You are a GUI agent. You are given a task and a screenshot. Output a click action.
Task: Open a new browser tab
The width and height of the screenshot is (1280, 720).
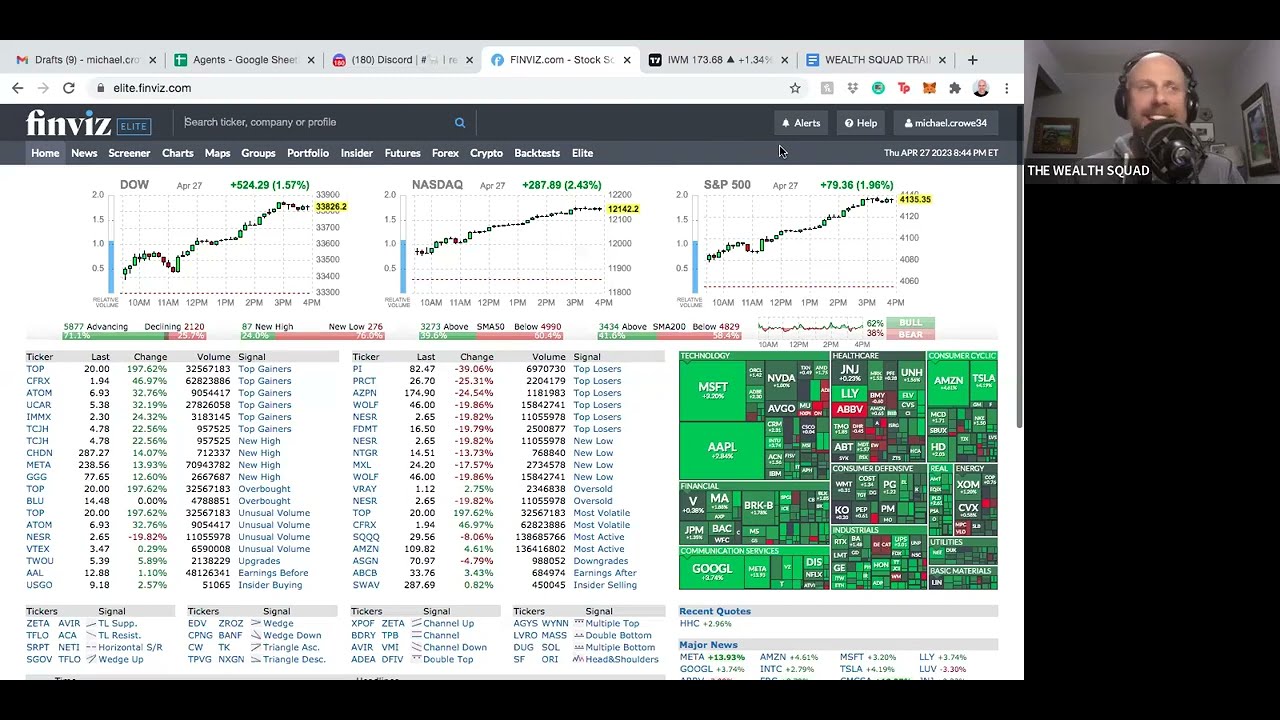tap(972, 60)
